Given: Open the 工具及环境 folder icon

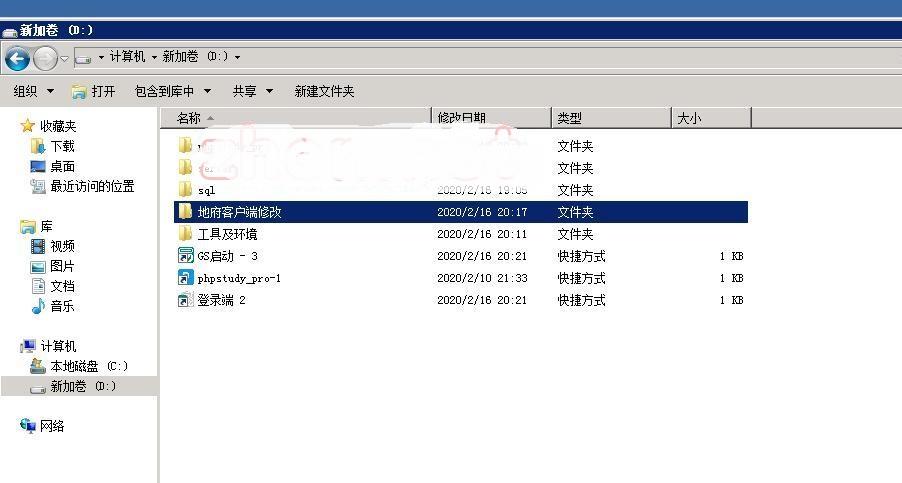Looking at the screenshot, I should tap(185, 234).
